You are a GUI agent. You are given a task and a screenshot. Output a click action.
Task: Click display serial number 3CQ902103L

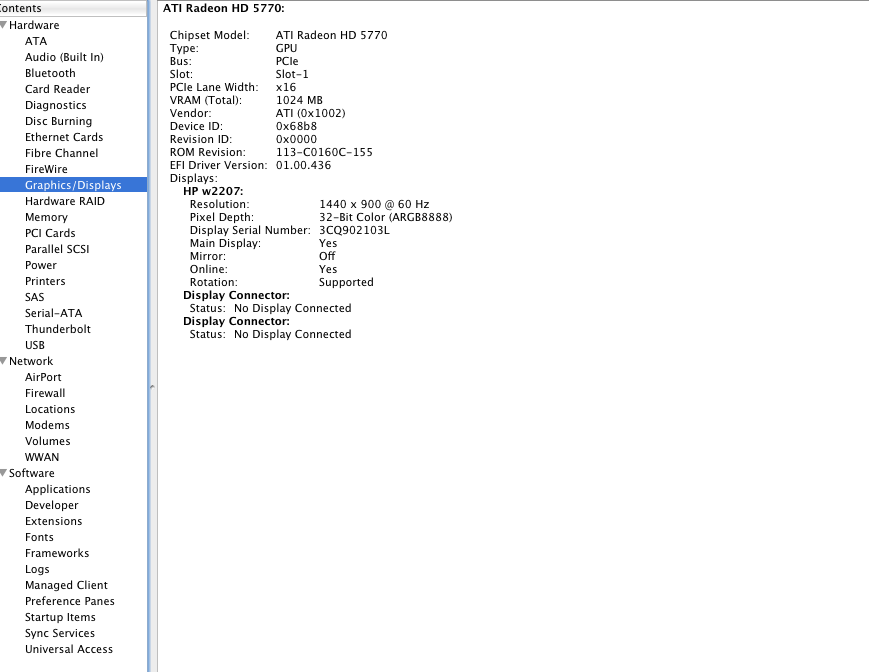click(x=354, y=230)
